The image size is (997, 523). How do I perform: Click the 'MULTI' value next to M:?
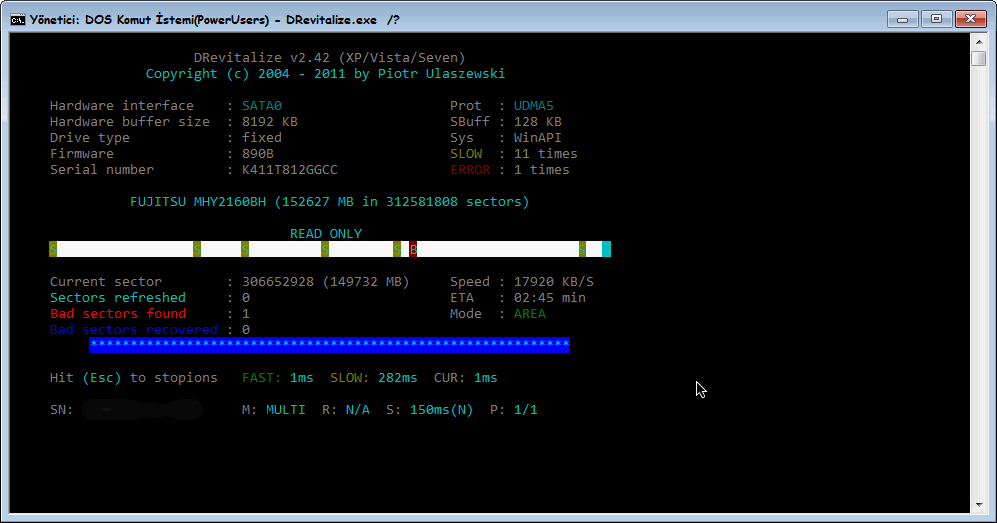tap(285, 410)
